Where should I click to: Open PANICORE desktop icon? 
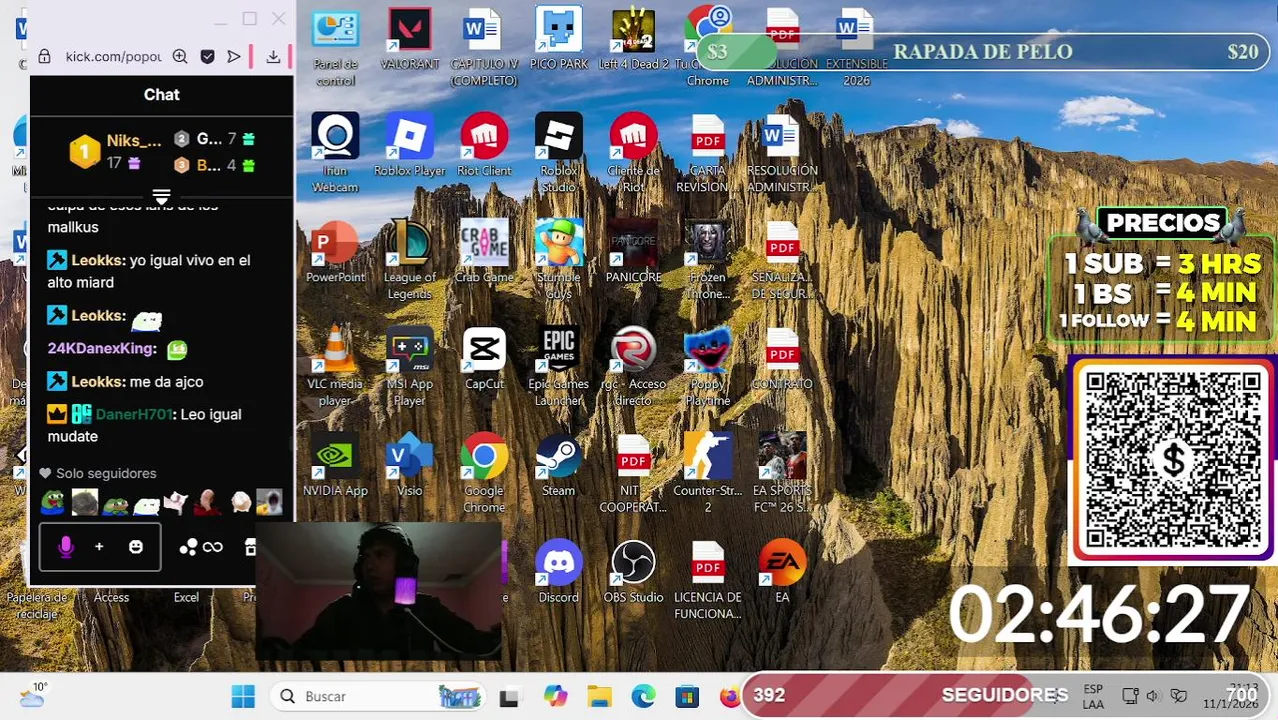click(633, 253)
